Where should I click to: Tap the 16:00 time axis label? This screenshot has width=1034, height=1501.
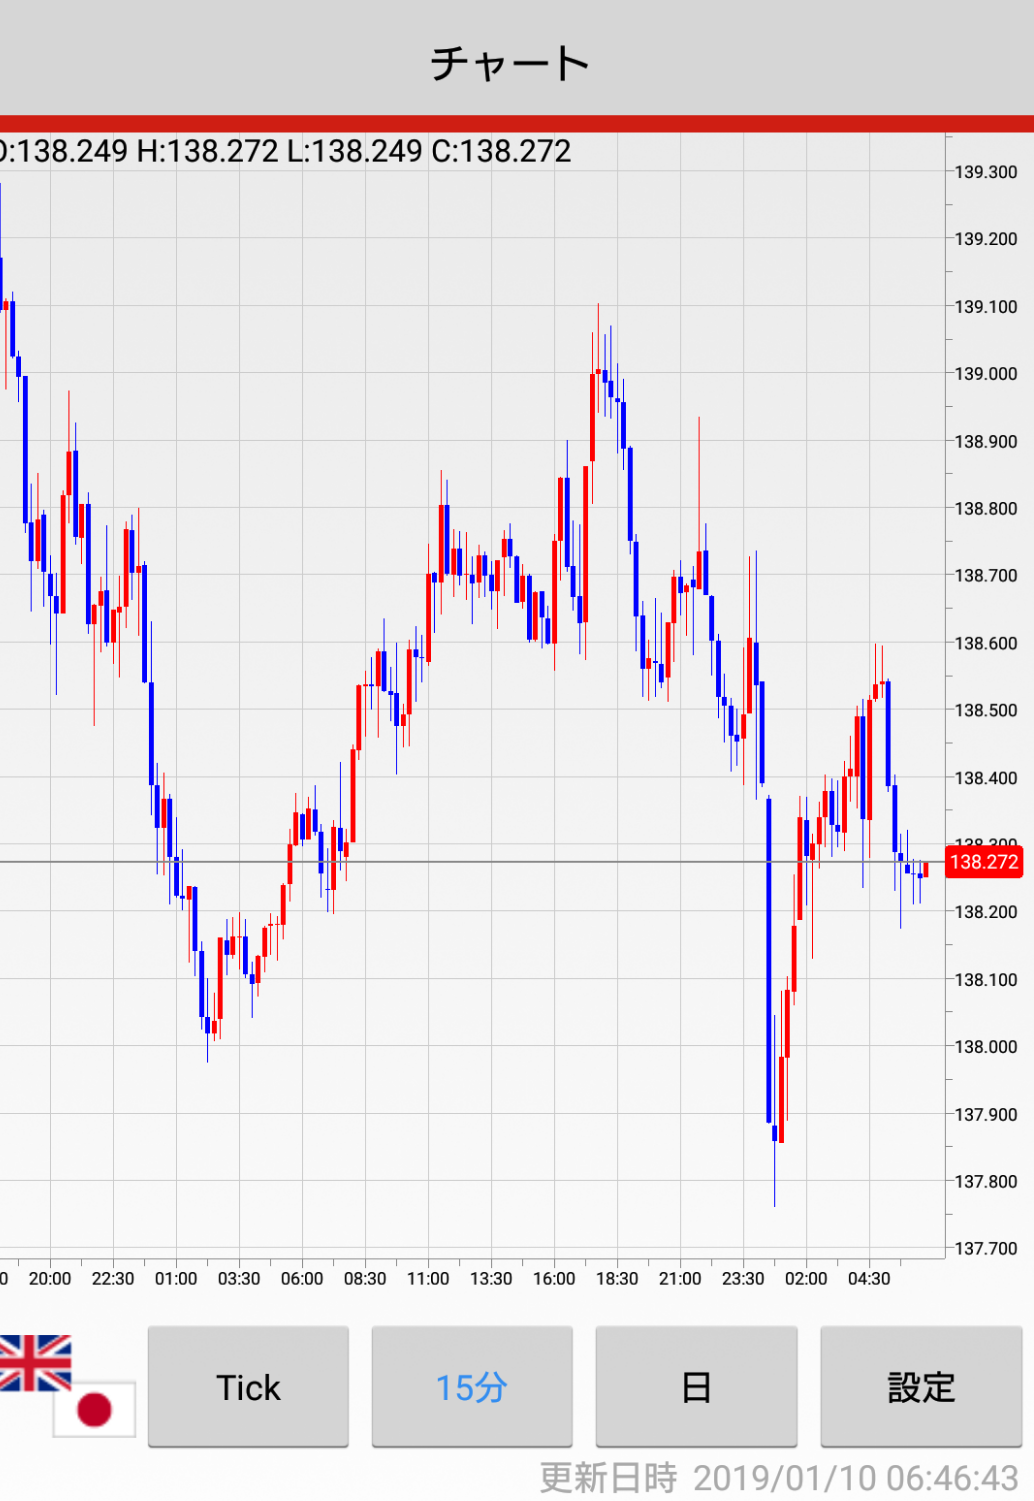[554, 1278]
